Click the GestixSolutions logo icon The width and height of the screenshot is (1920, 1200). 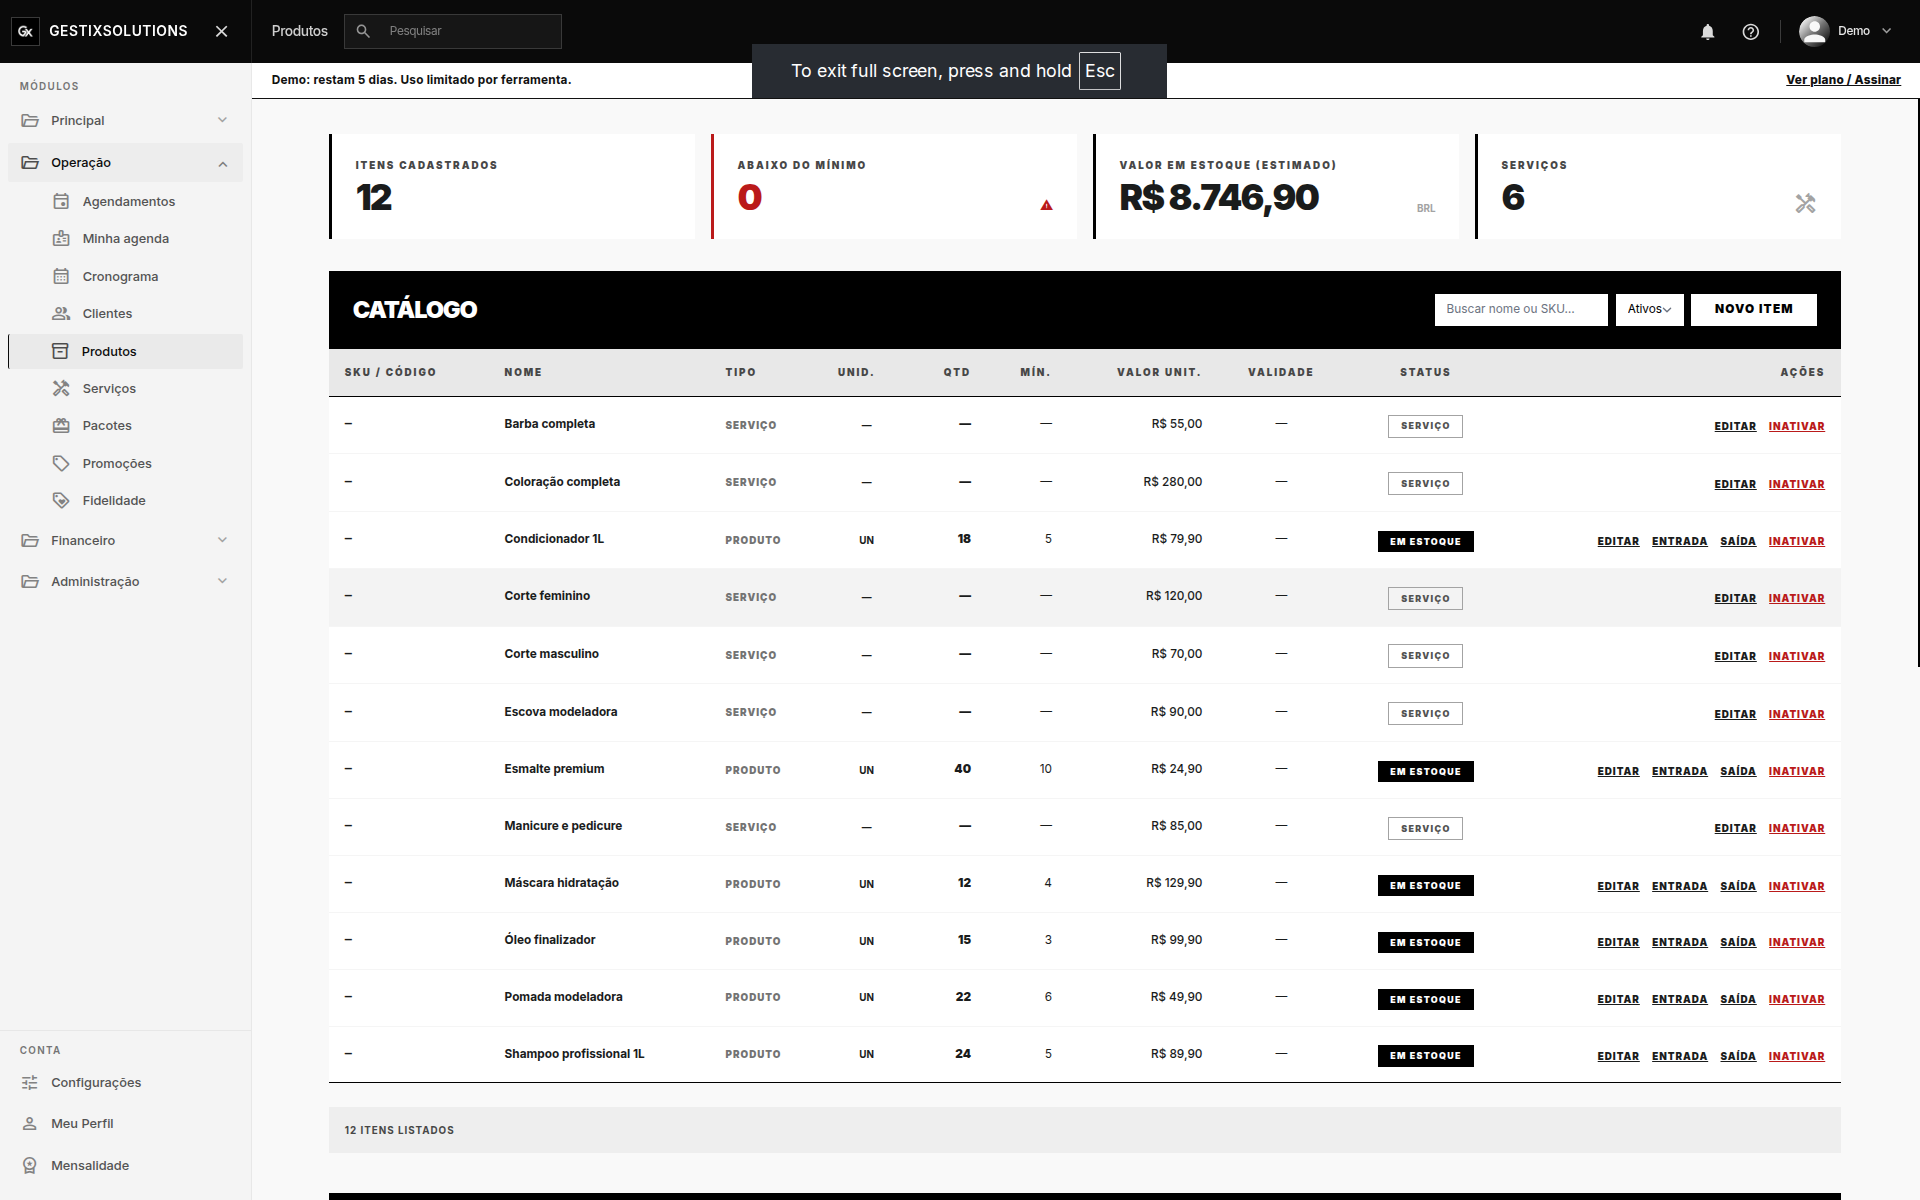pos(26,31)
